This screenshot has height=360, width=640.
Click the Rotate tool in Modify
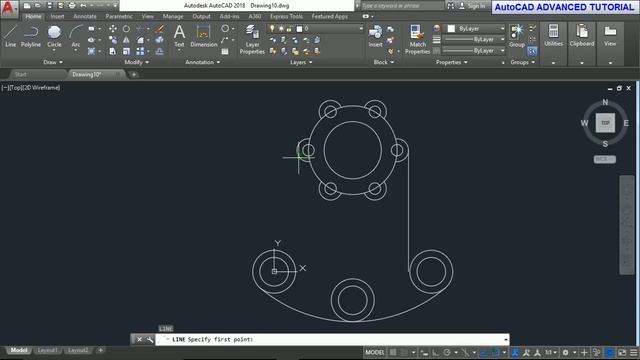pos(127,29)
